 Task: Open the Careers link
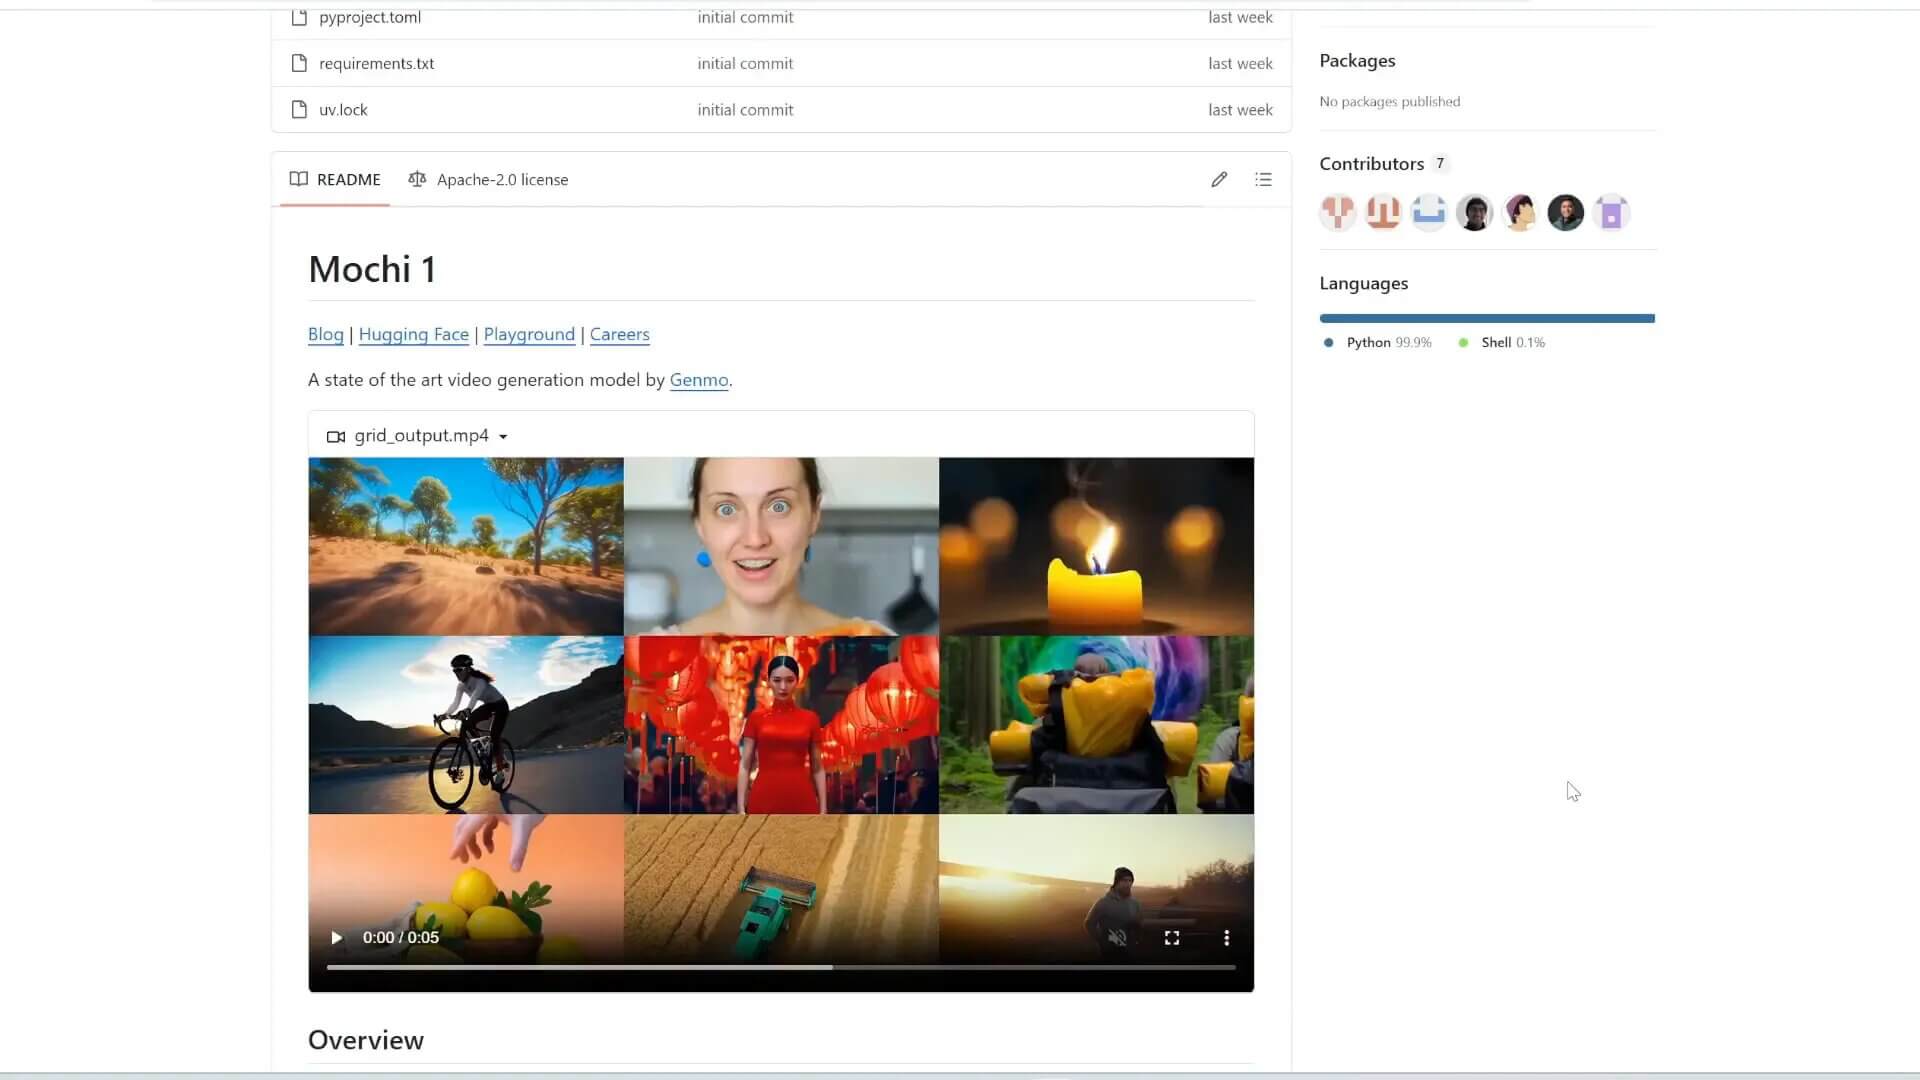(x=619, y=335)
